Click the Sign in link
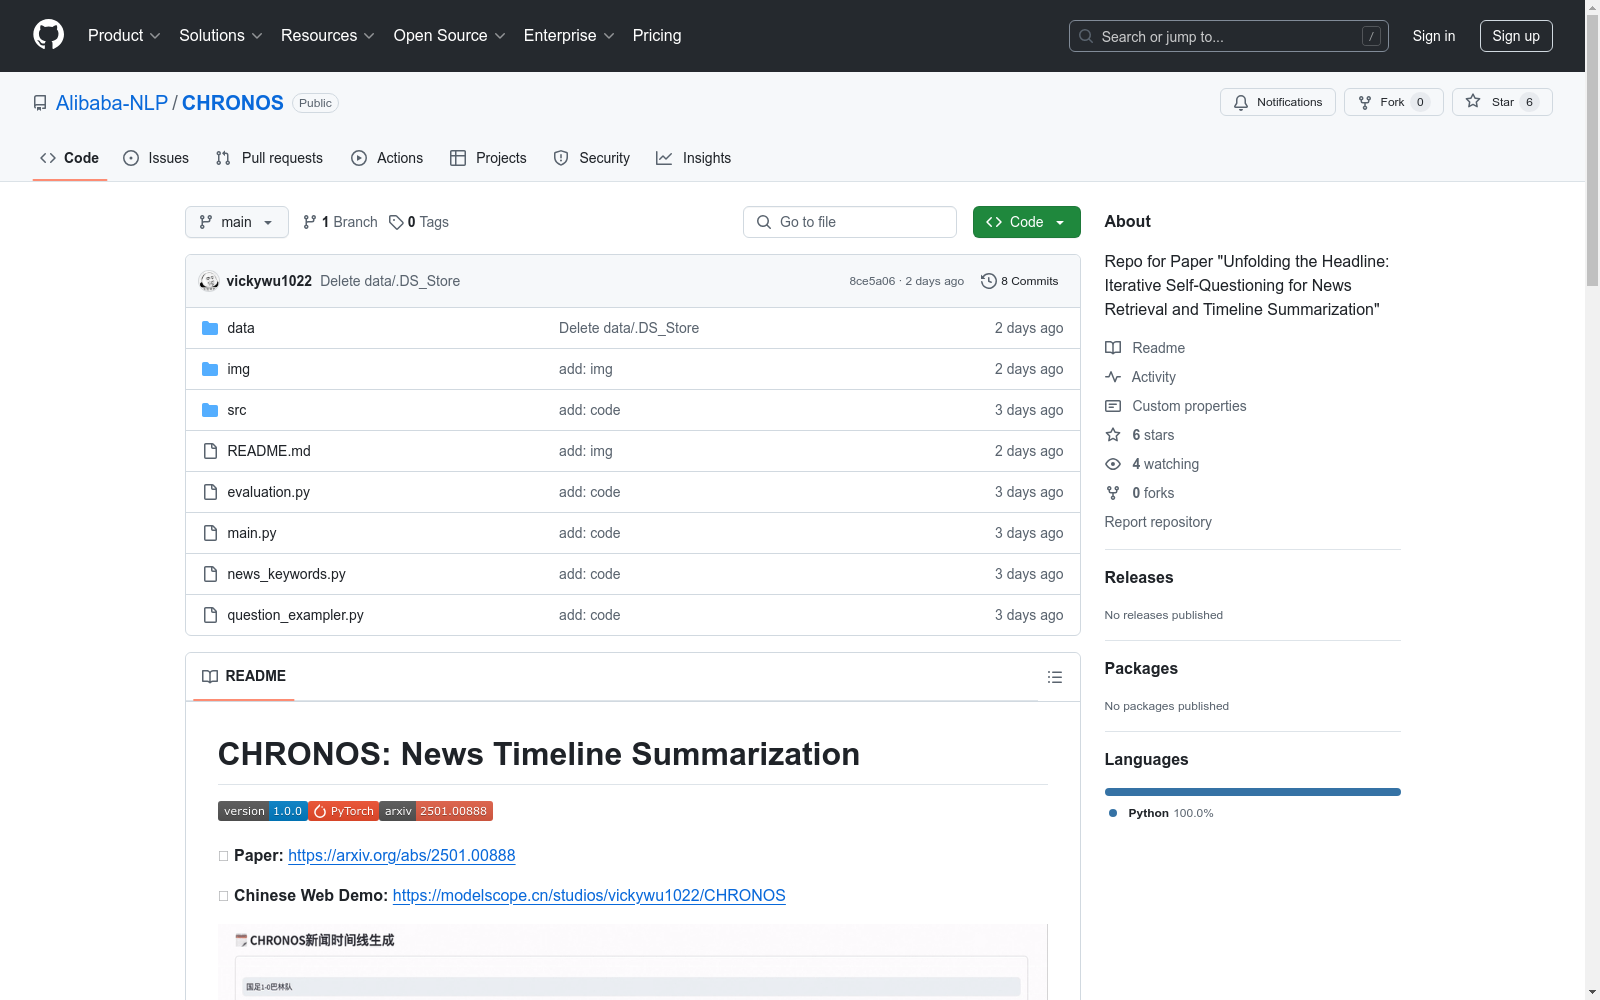The image size is (1600, 1000). point(1434,36)
